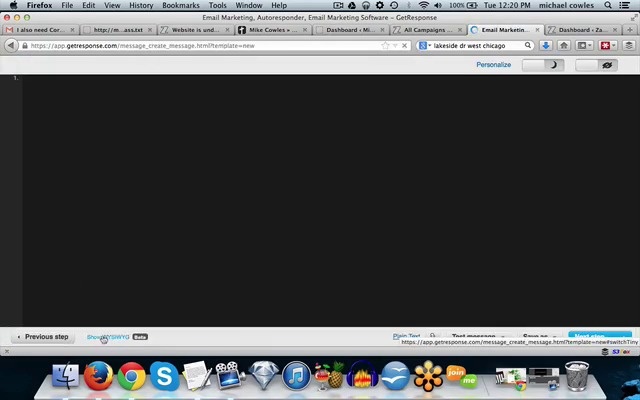Click the volume icon in menu bar
Image resolution: width=640 pixels, height=400 pixels.
point(438,5)
